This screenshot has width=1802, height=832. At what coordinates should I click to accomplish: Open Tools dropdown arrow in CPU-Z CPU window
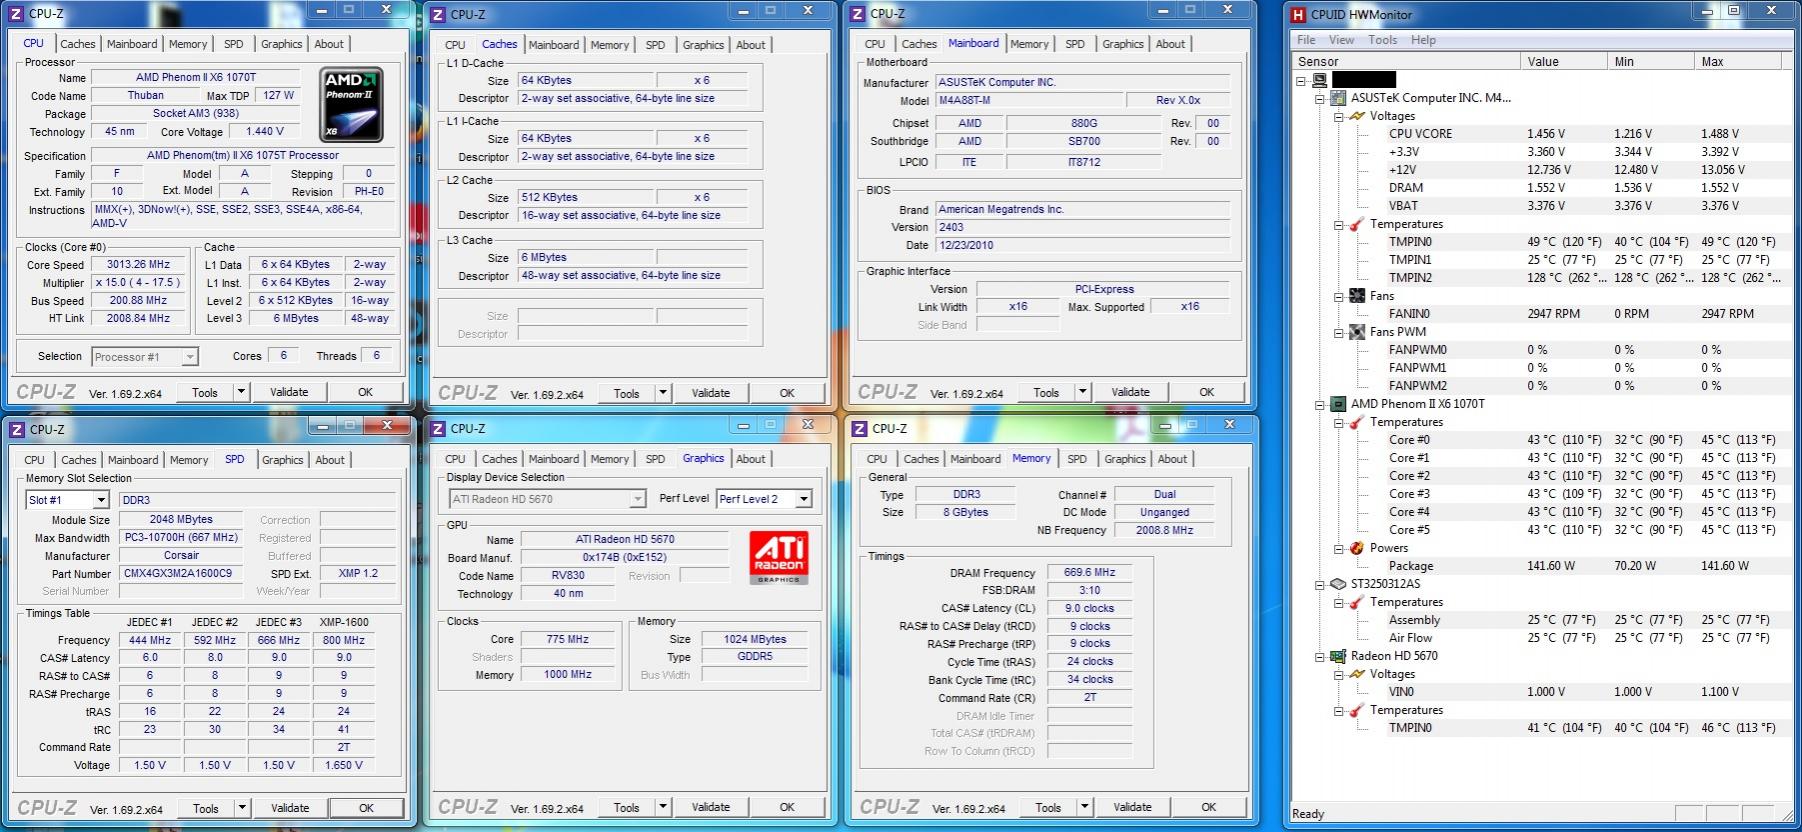point(241,392)
